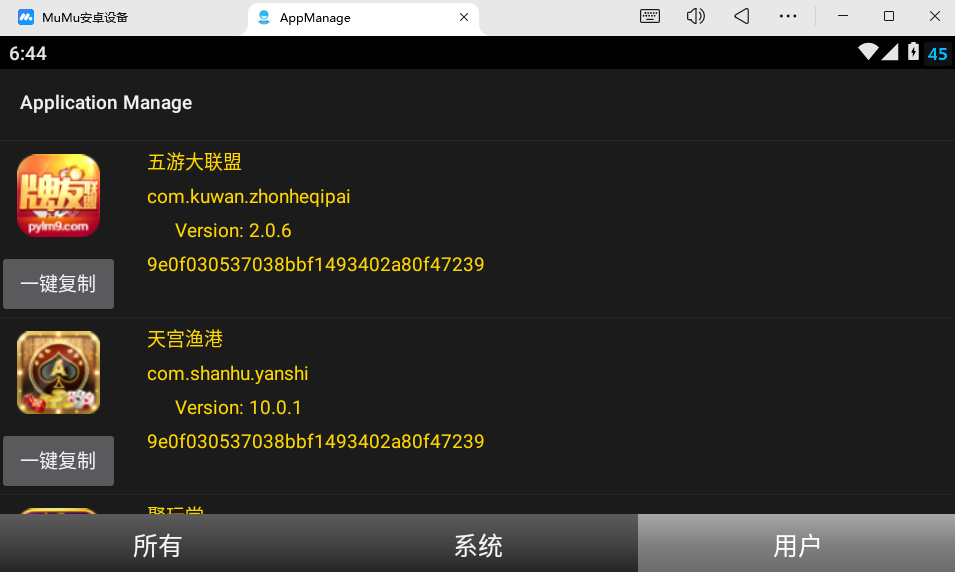The image size is (955, 572).
Task: Click the 五游大联盟 app icon
Action: pos(58,196)
